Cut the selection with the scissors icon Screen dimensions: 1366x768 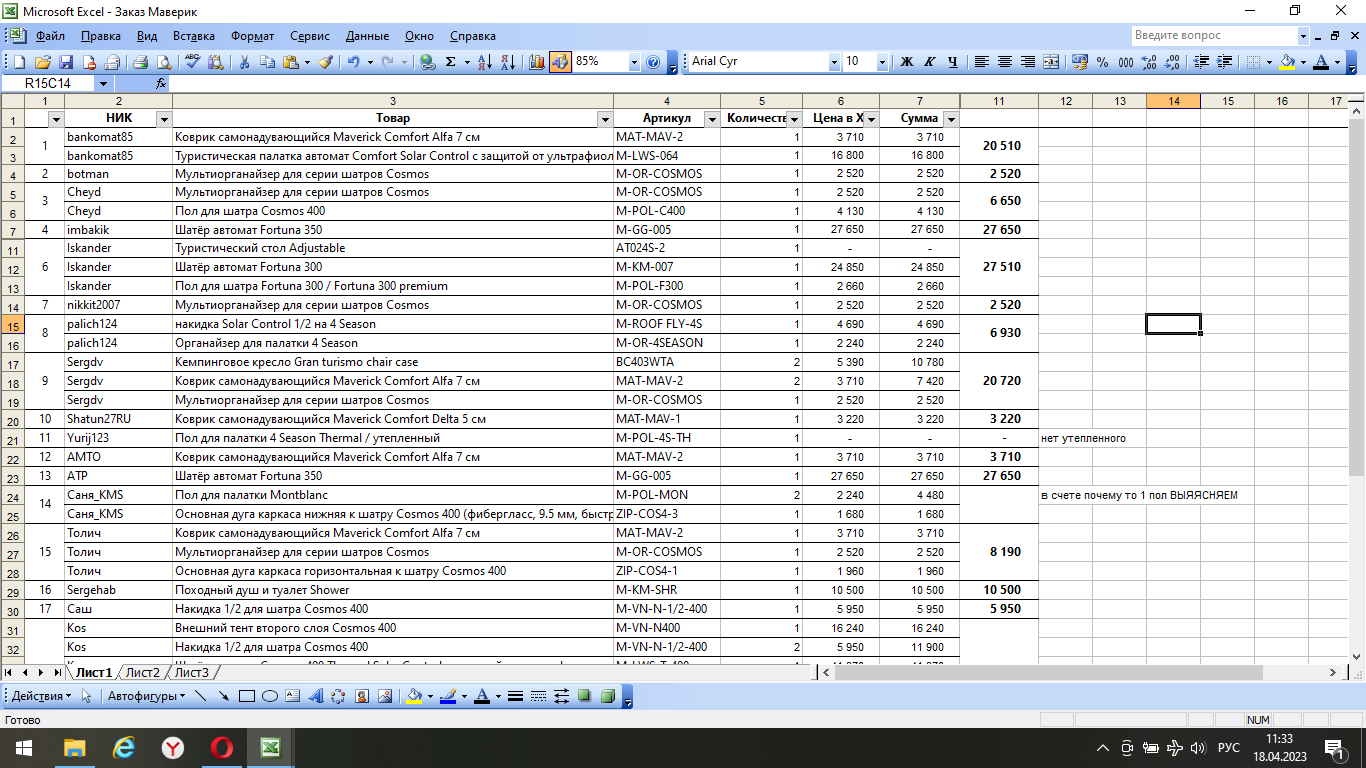(x=244, y=62)
